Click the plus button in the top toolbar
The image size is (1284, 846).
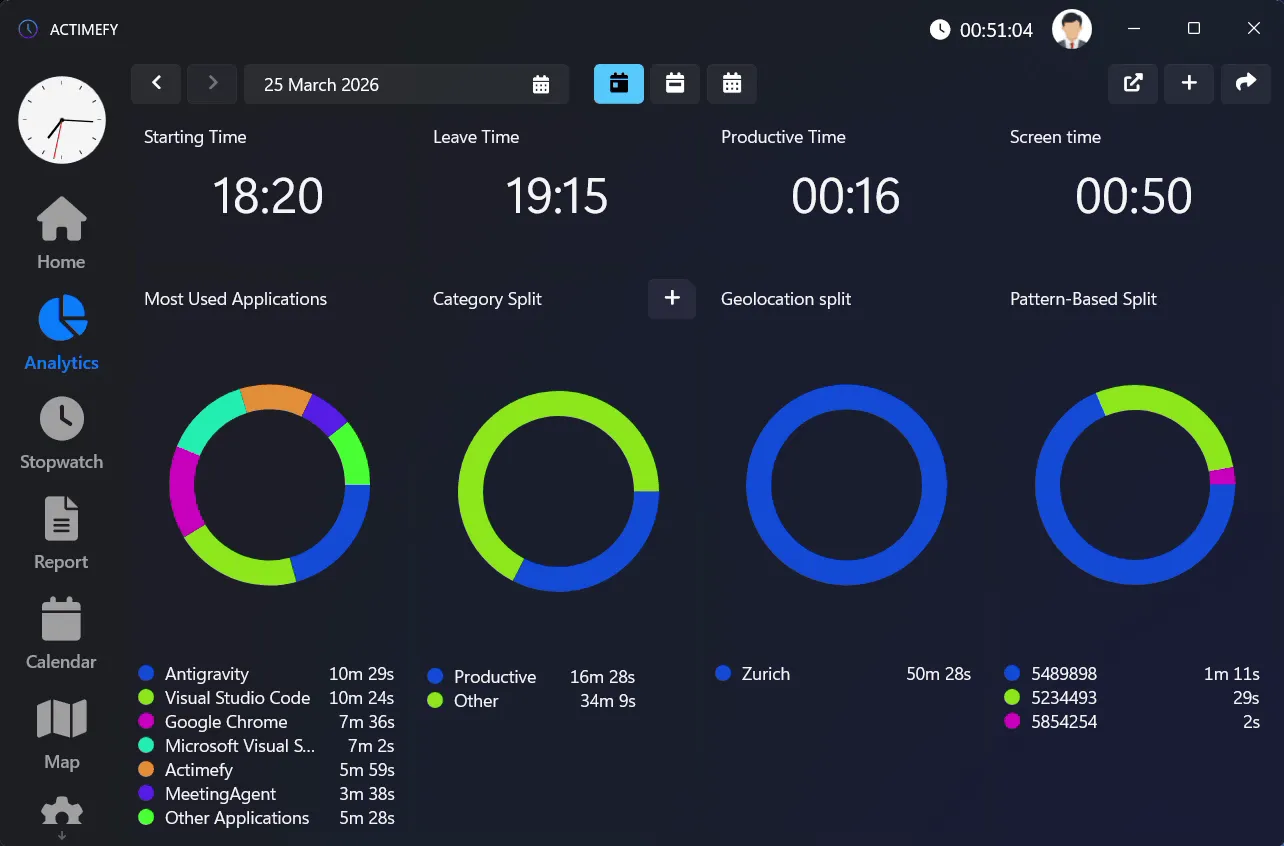click(x=1189, y=84)
